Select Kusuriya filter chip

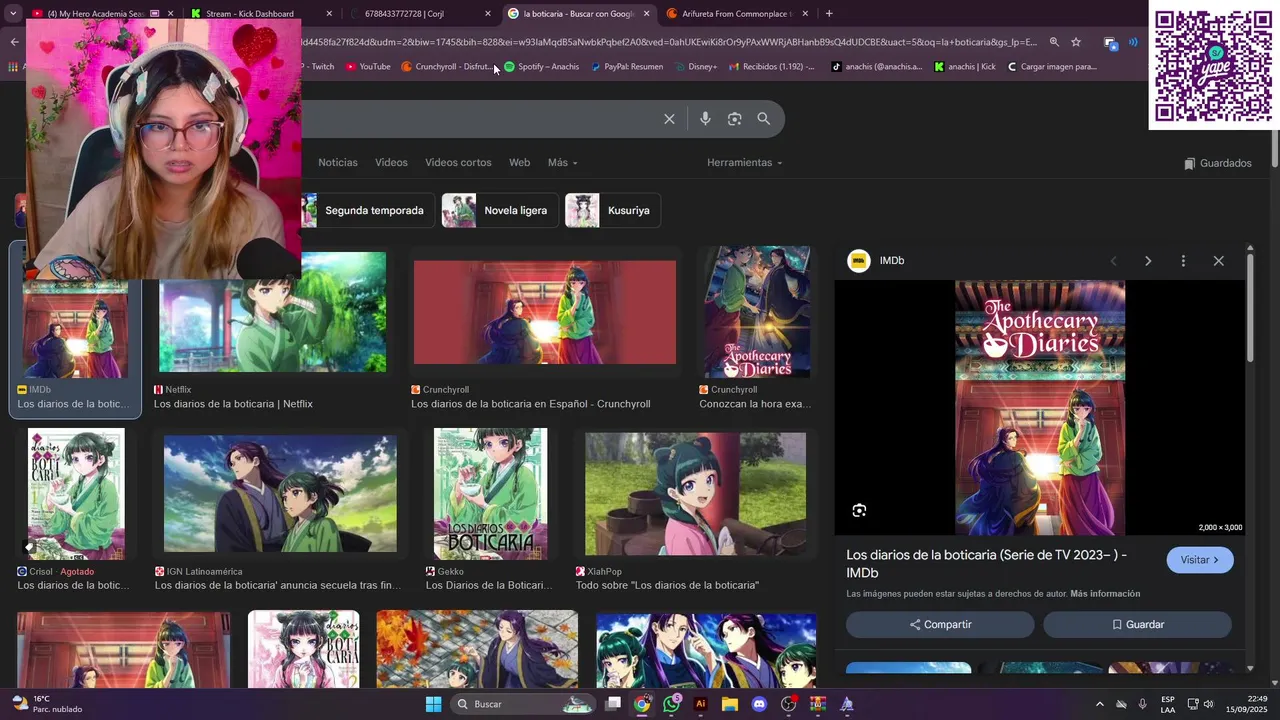click(x=613, y=211)
